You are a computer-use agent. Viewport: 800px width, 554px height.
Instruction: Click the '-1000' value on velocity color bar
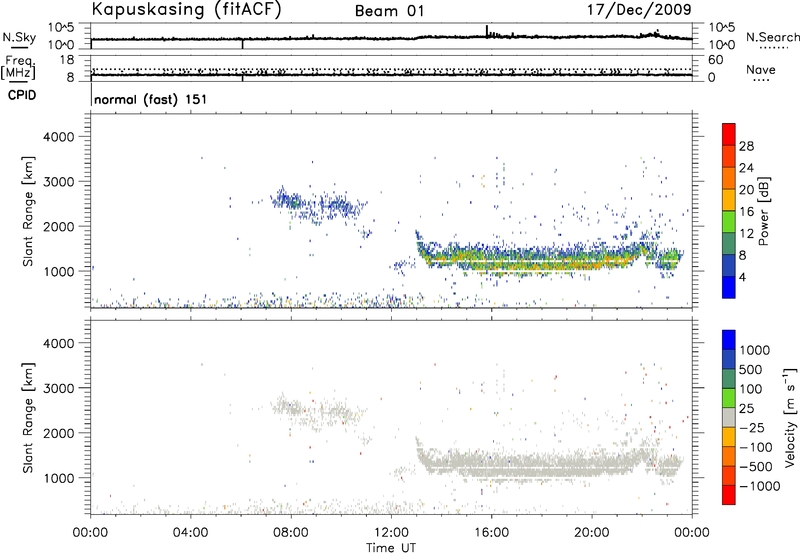click(759, 486)
